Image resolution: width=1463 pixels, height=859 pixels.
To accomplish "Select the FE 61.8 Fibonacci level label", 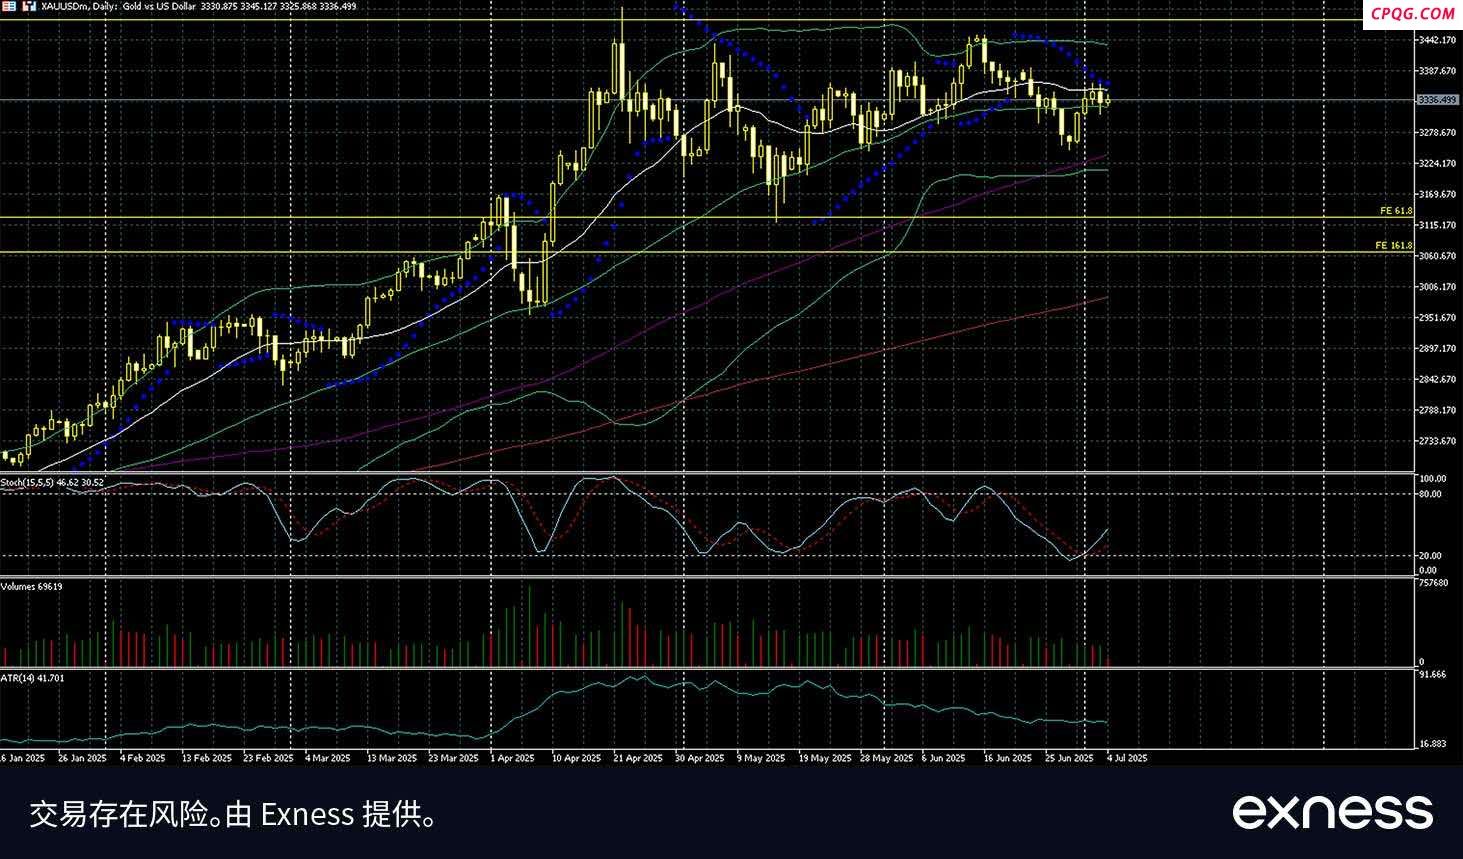I will 1396,211.
